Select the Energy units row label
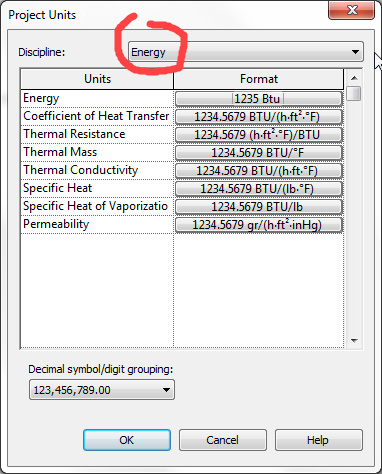This screenshot has height=474, width=382. (41, 98)
